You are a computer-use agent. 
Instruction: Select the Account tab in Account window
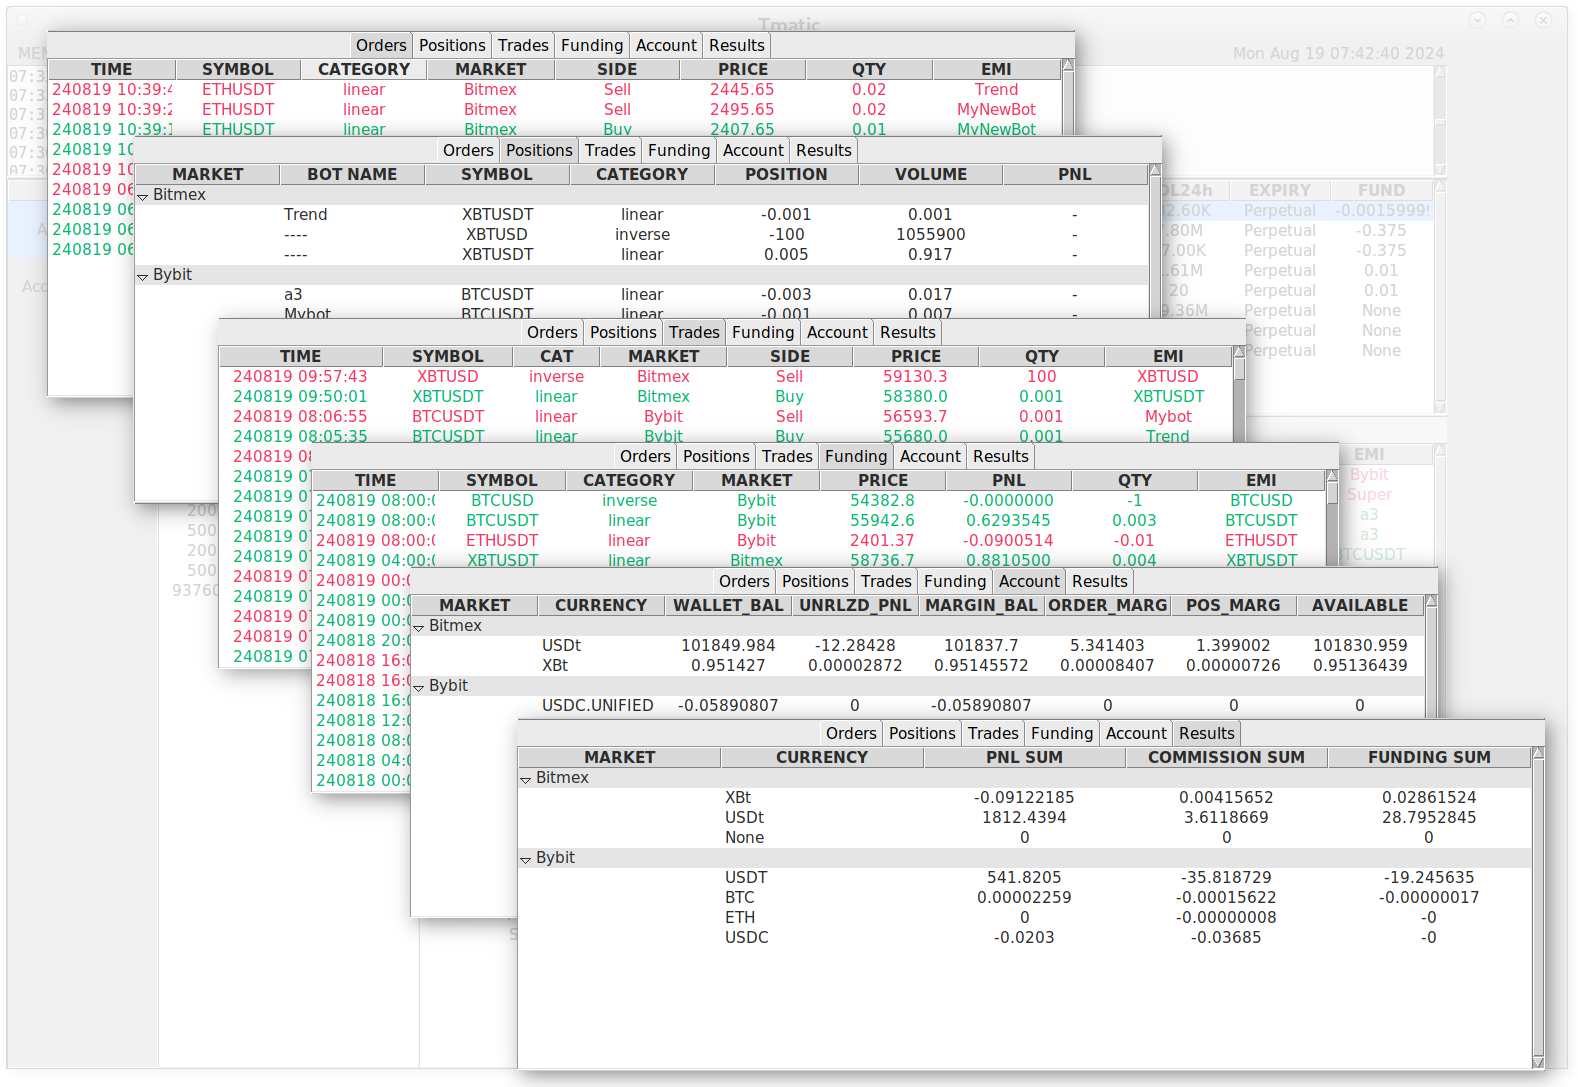click(x=1029, y=581)
